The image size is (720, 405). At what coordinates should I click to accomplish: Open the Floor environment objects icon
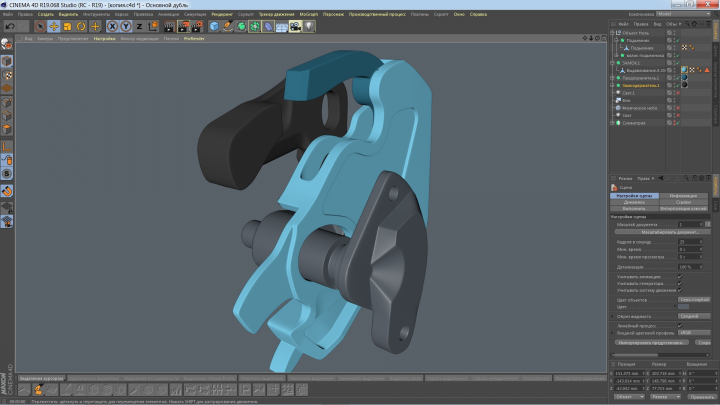pos(282,26)
